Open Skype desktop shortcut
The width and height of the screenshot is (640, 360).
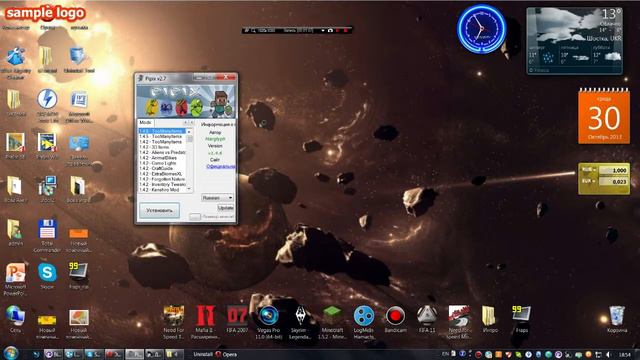point(47,276)
